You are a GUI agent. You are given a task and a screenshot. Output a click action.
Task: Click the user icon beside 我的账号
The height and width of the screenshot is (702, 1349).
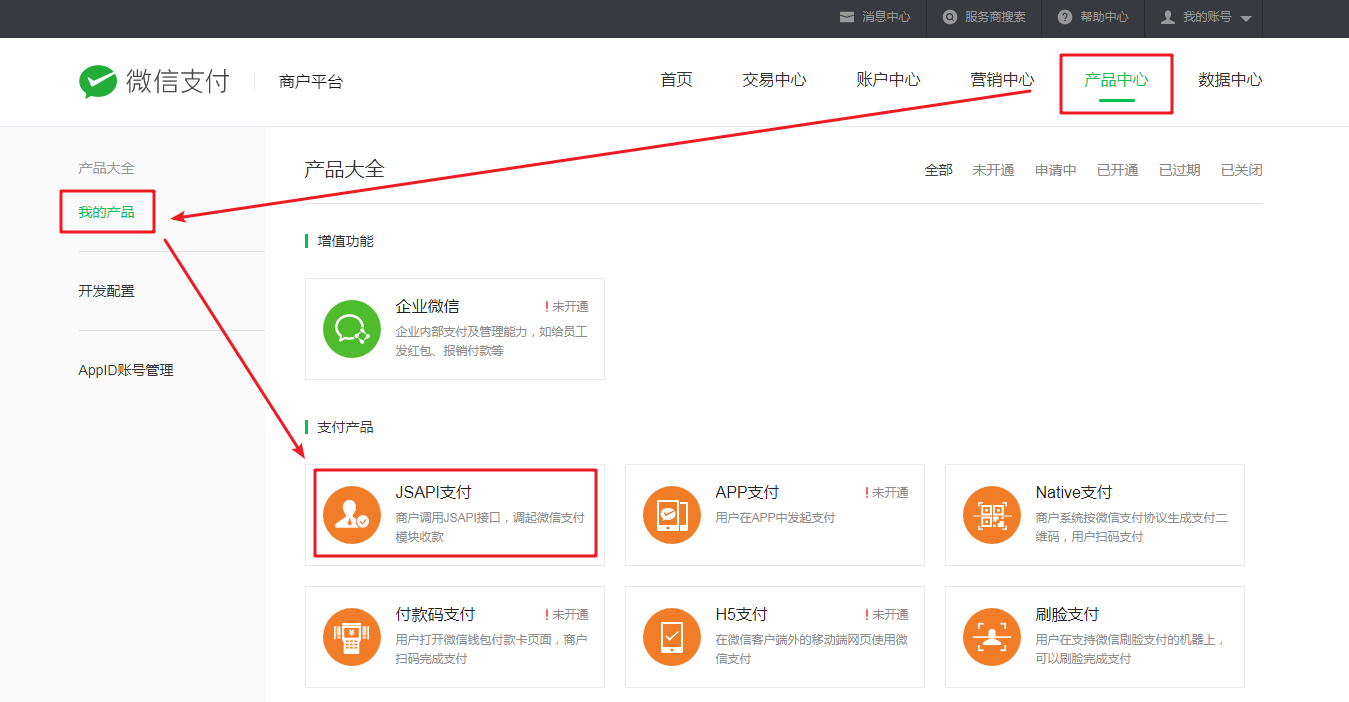point(1167,17)
